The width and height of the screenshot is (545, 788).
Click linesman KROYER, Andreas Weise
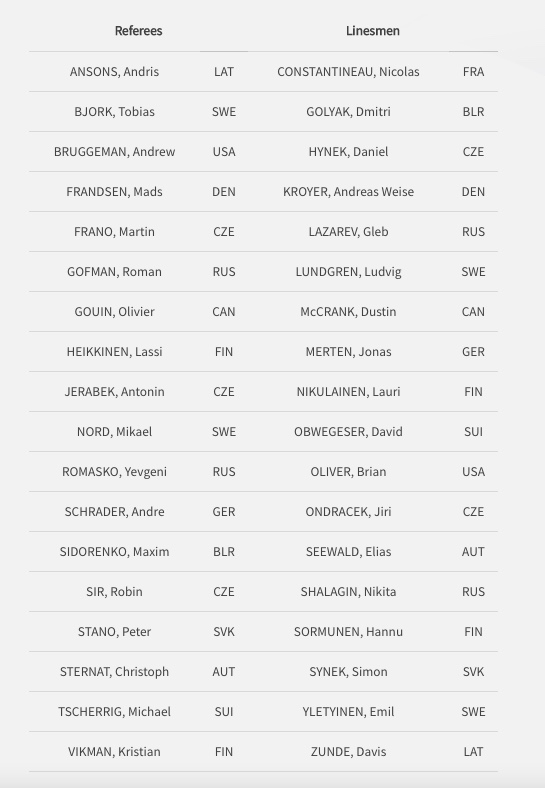[x=348, y=191]
